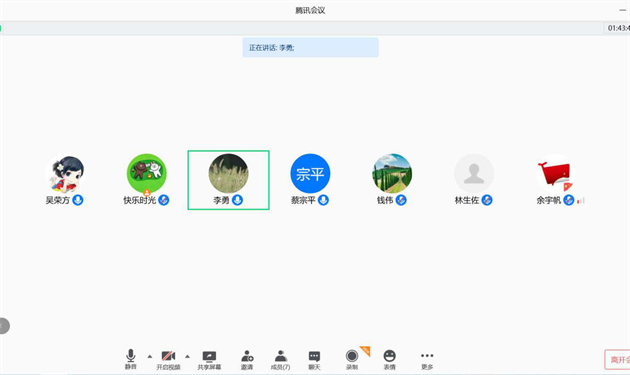Click 余宇帆's network signal bars
The image size is (630, 375).
tap(581, 200)
